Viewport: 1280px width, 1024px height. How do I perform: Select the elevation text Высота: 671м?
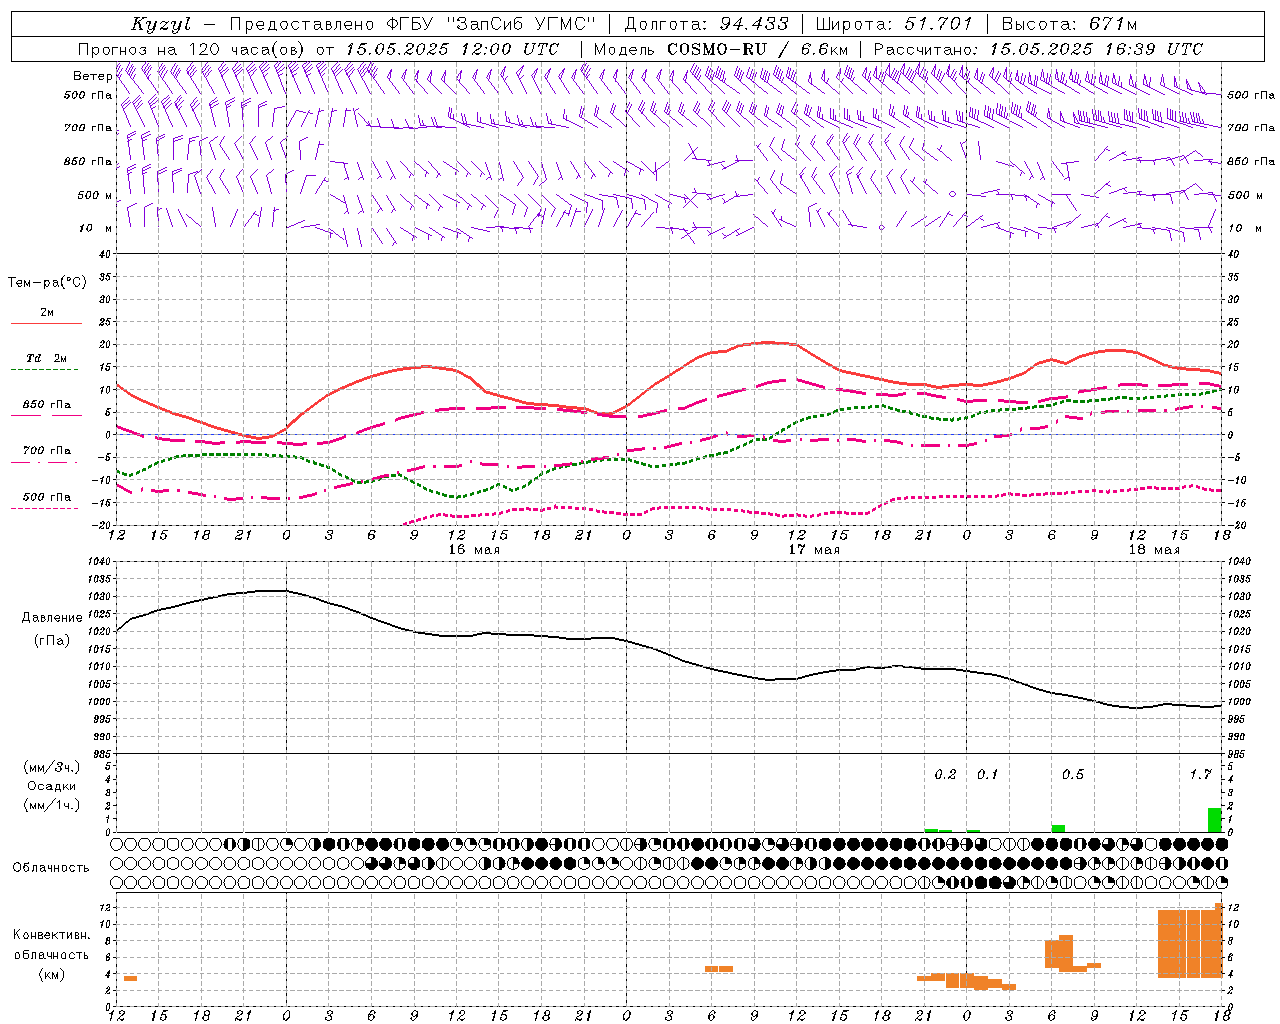(1070, 24)
